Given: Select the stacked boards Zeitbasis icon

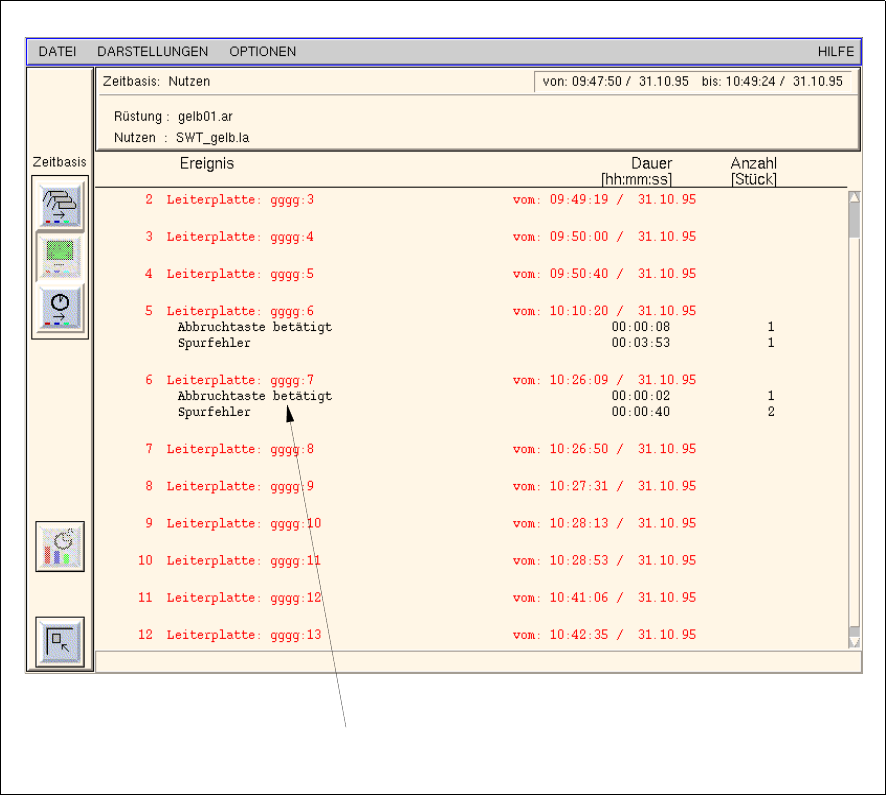Looking at the screenshot, I should tap(60, 203).
